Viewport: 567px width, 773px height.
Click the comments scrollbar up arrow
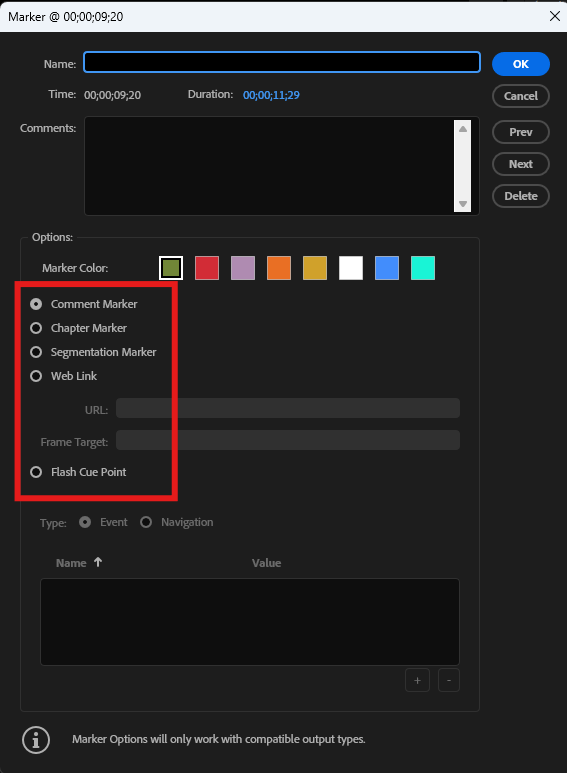[x=462, y=129]
